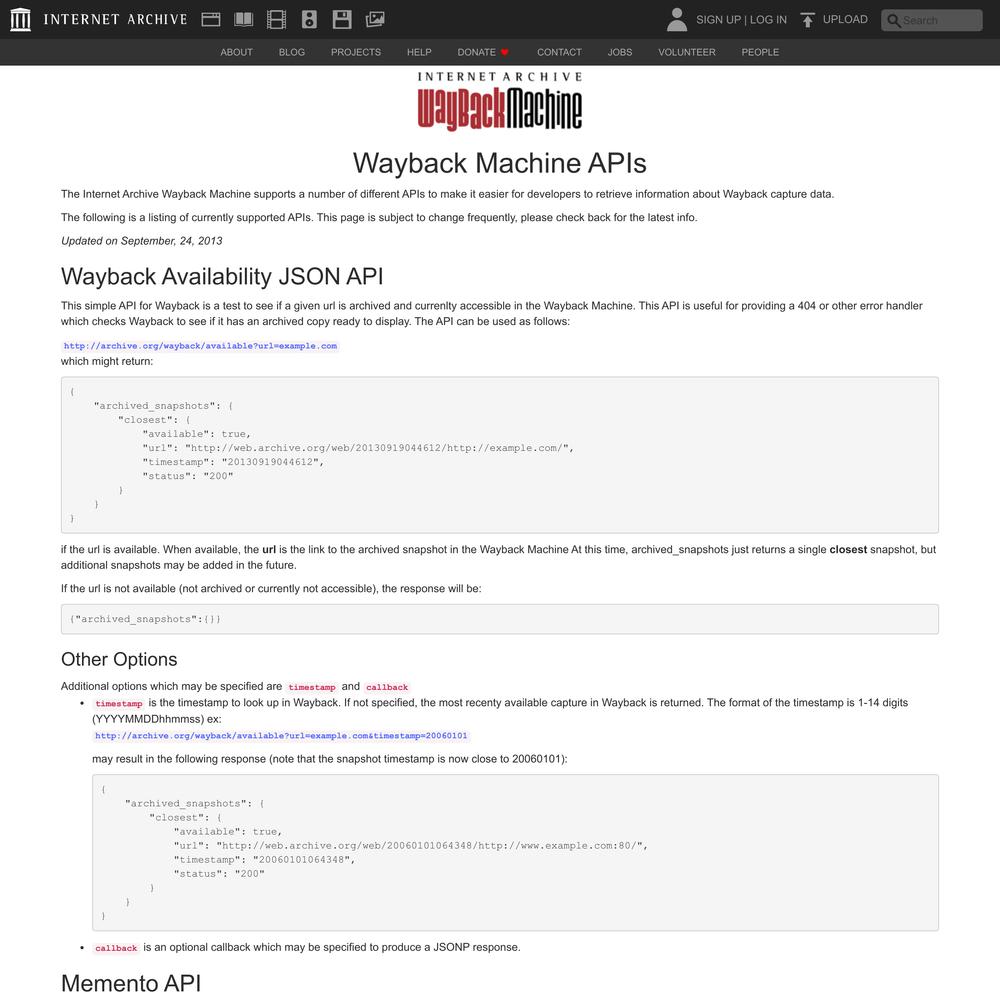Open the BLOG menu item

(291, 52)
